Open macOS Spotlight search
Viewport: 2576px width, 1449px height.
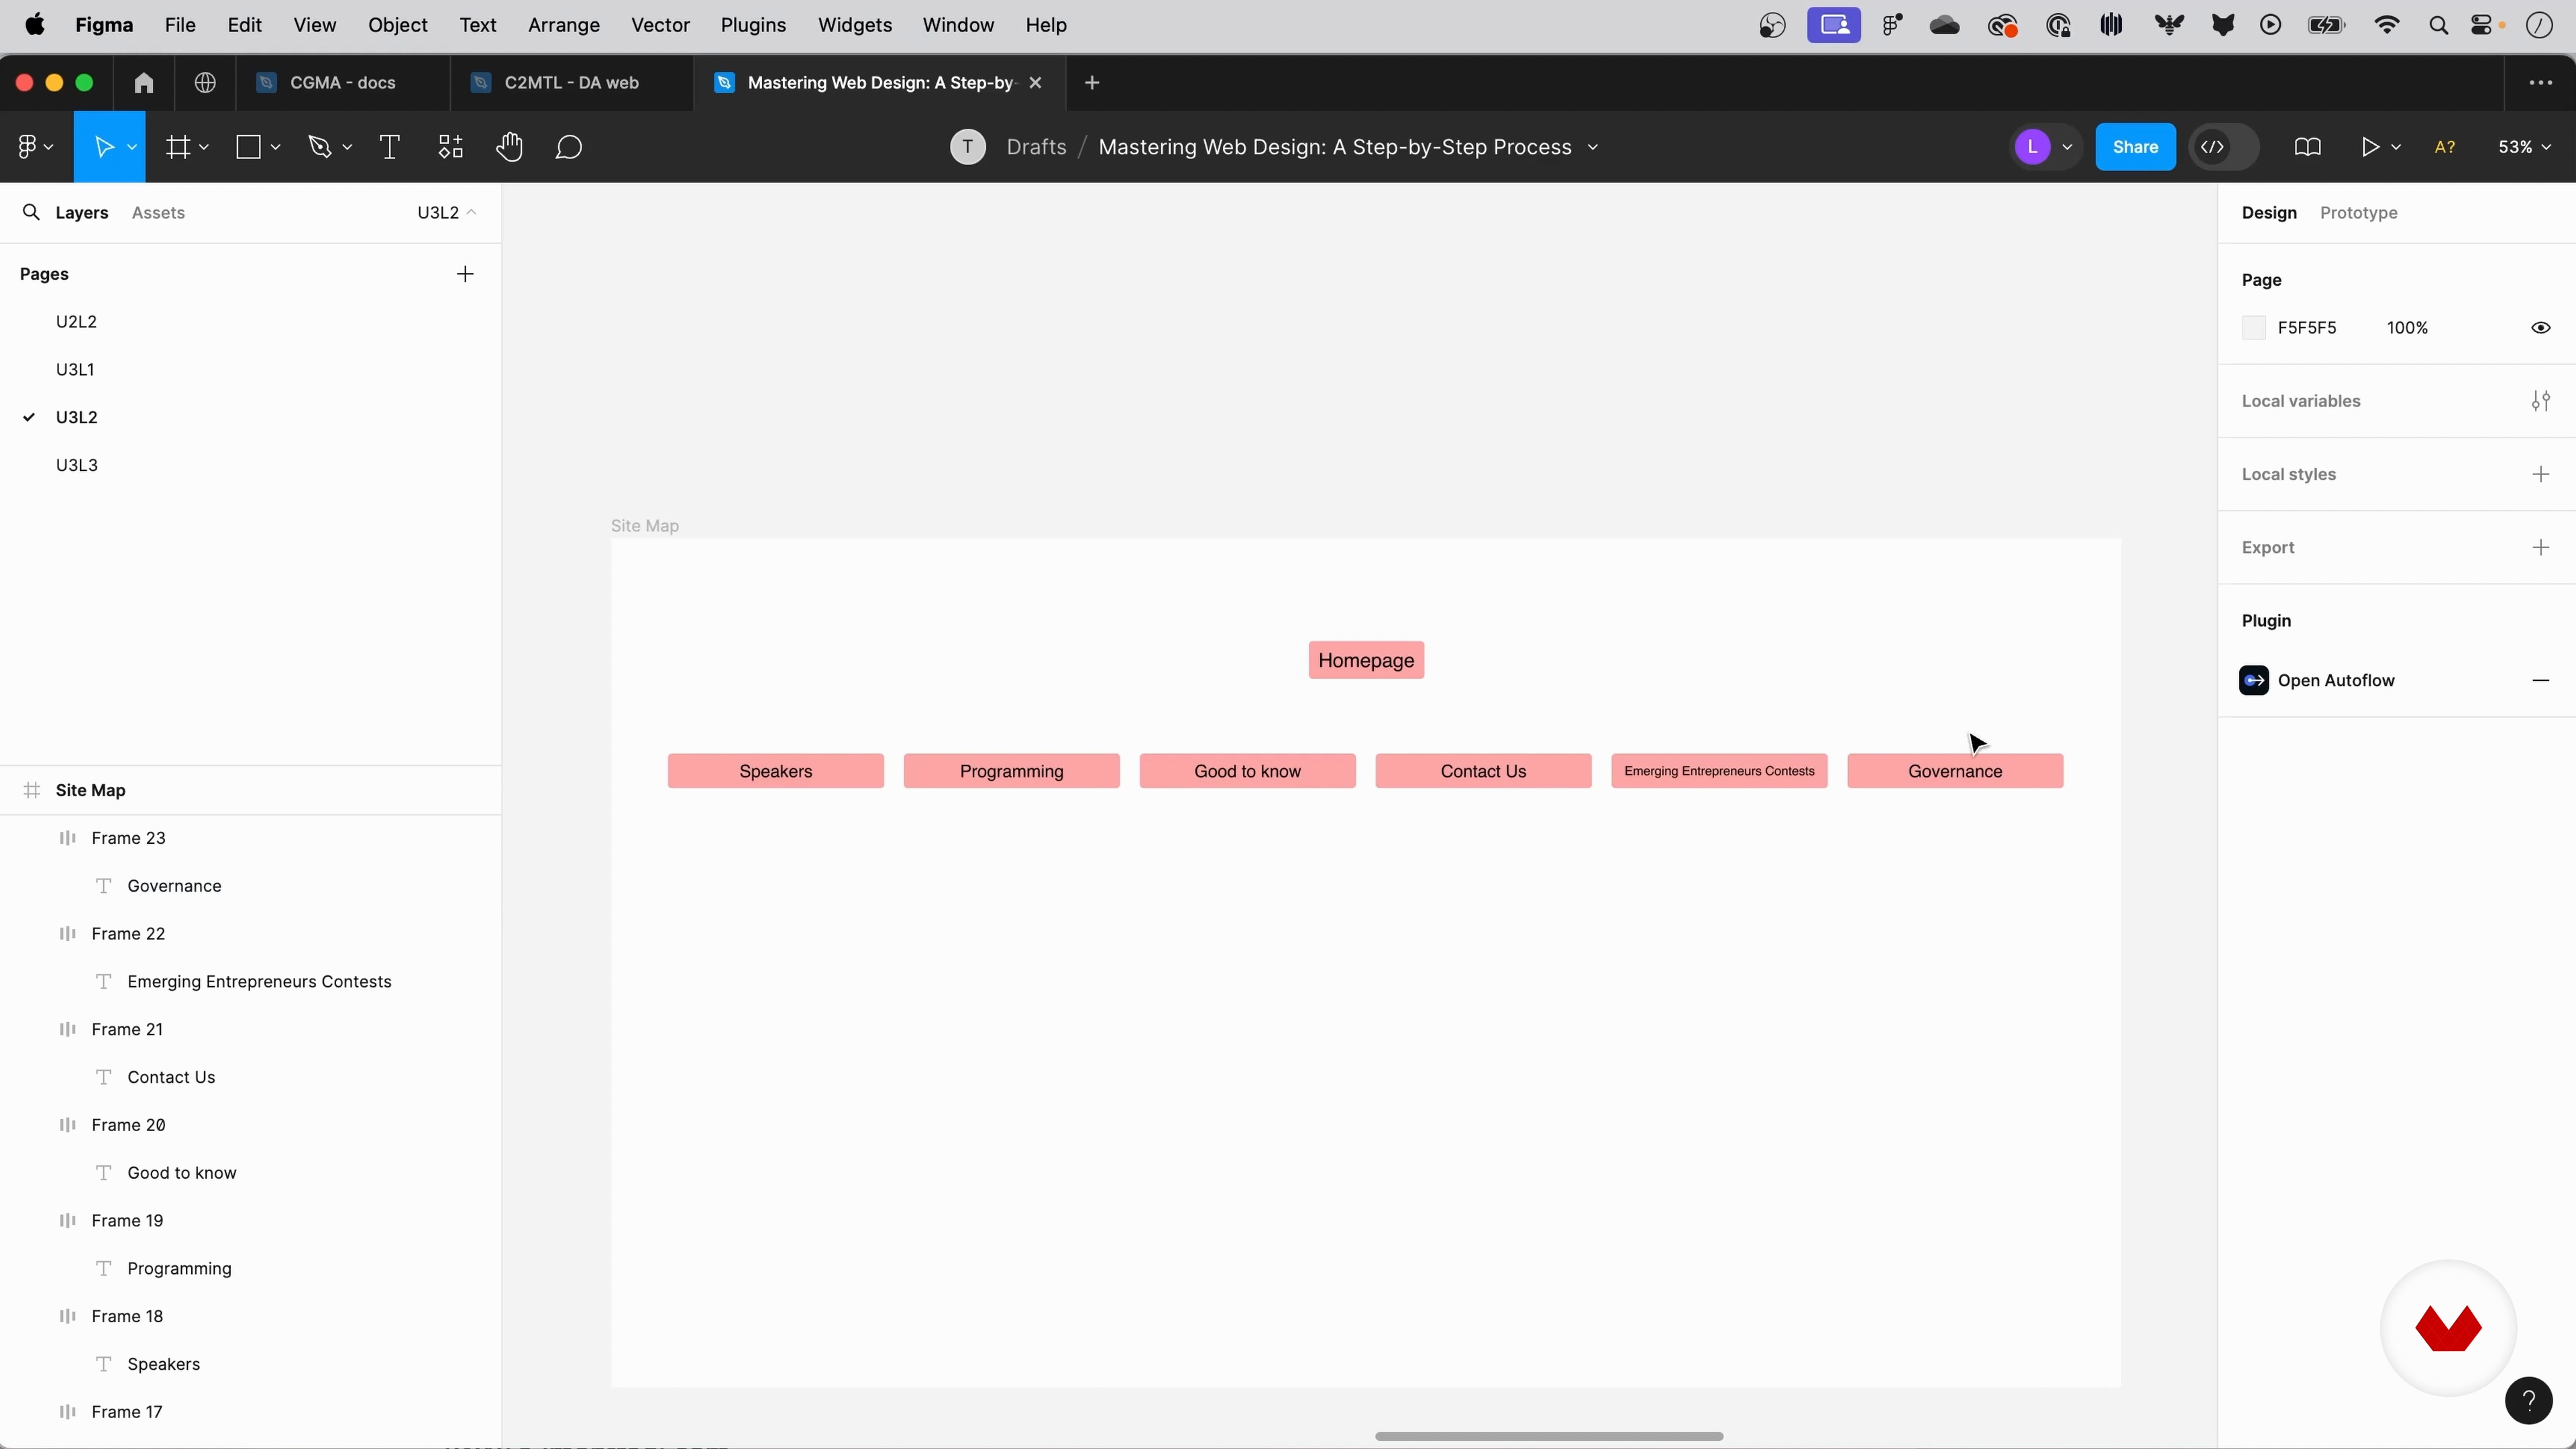click(x=2438, y=25)
